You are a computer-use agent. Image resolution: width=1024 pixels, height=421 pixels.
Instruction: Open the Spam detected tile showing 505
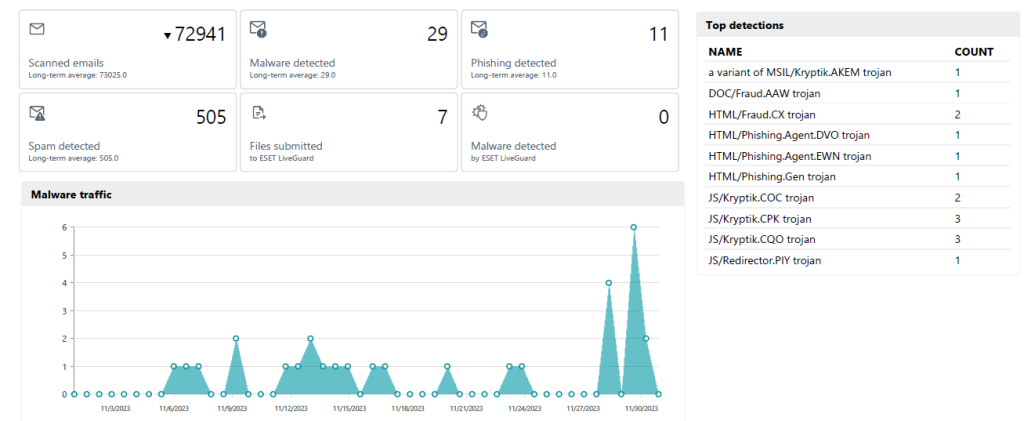coord(127,131)
